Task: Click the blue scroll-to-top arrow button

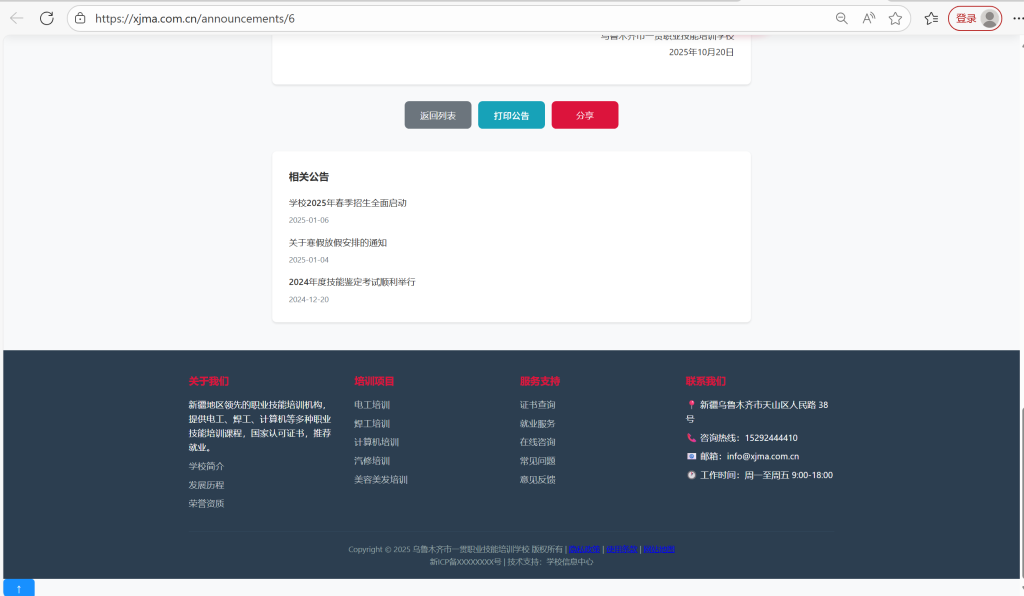Action: pyautogui.click(x=18, y=588)
